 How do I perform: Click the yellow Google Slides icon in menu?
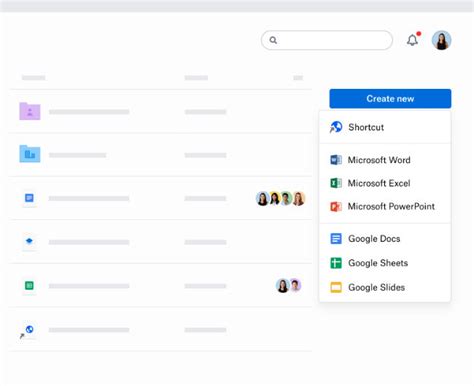(336, 287)
